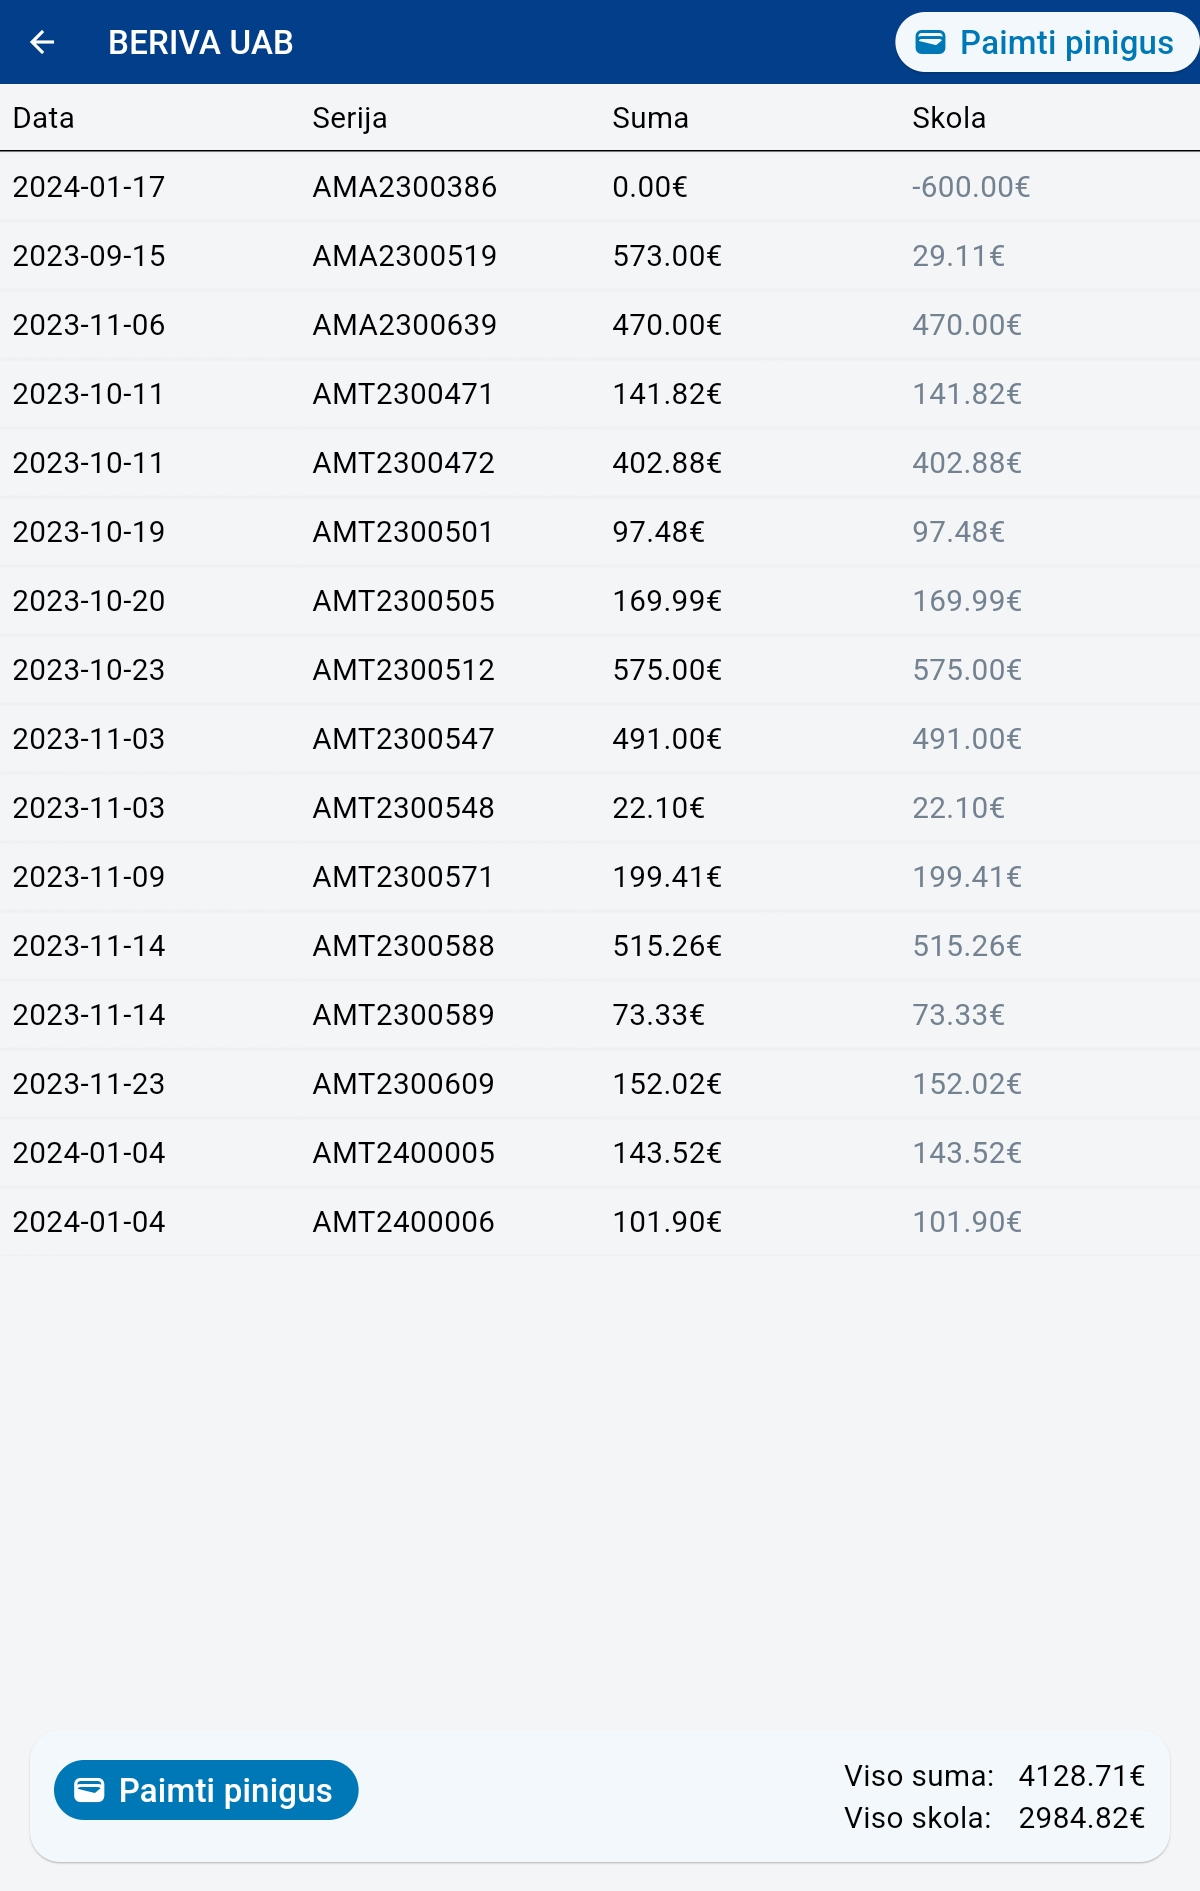This screenshot has height=1891, width=1200.
Task: Sort by the Skola column header
Action: 948,118
